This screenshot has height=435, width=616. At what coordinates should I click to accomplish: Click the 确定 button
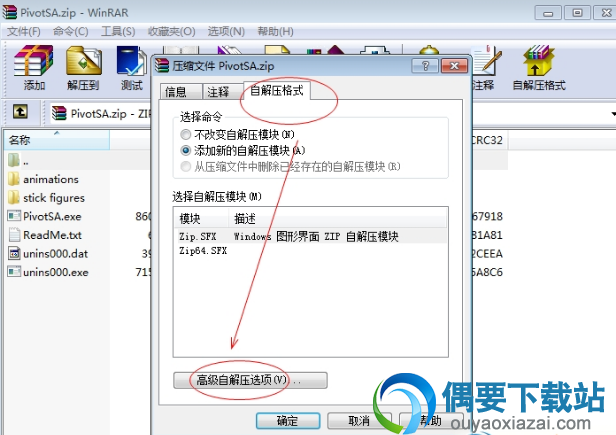288,421
